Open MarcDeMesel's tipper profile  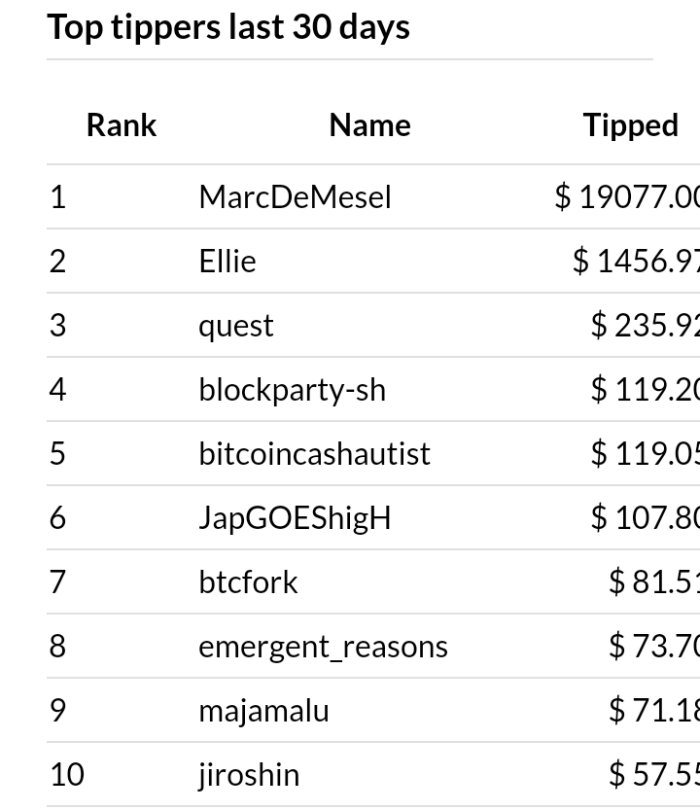295,197
